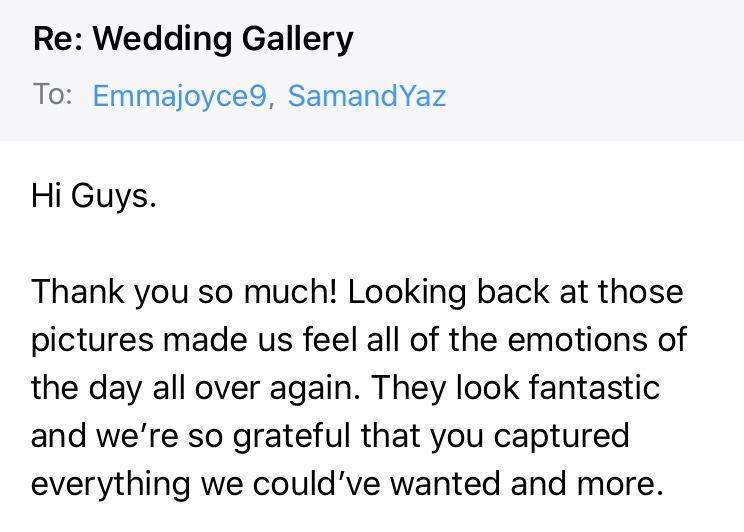Click the word emotions in message
The width and height of the screenshot is (744, 532).
[577, 340]
